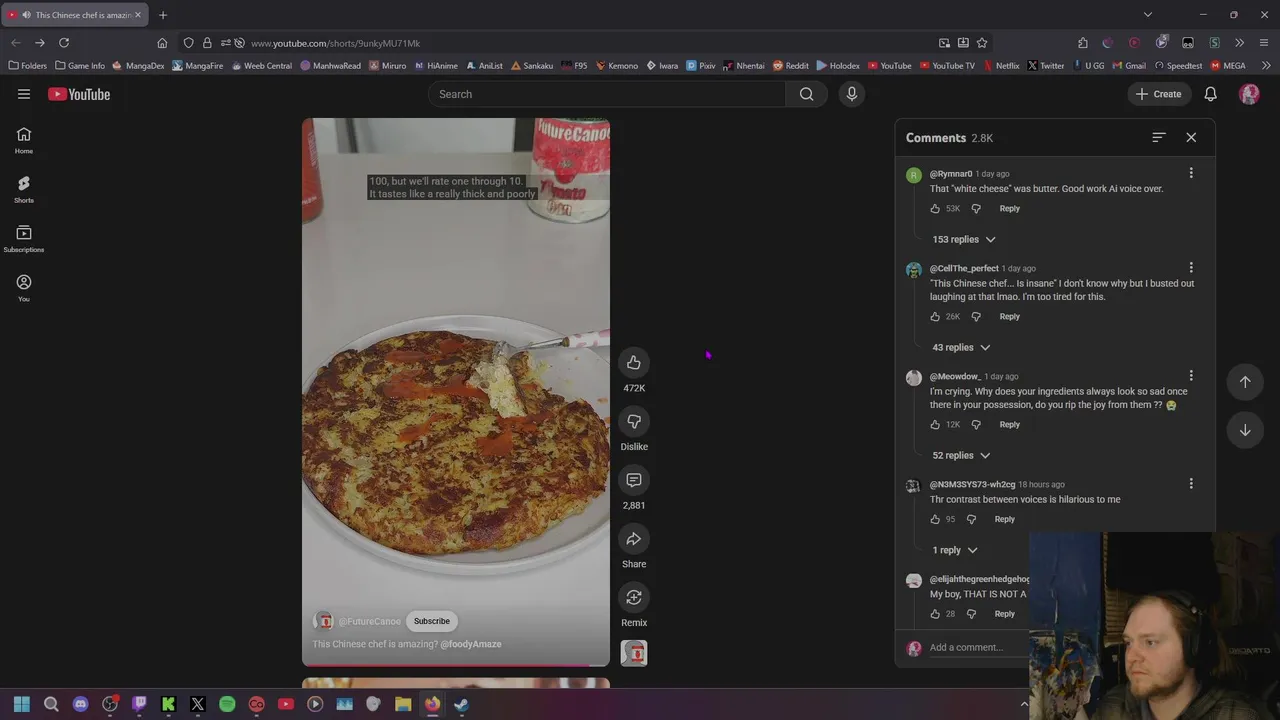Seek using the Short's red progress bar
Image resolution: width=1280 pixels, height=720 pixels.
coord(456,664)
